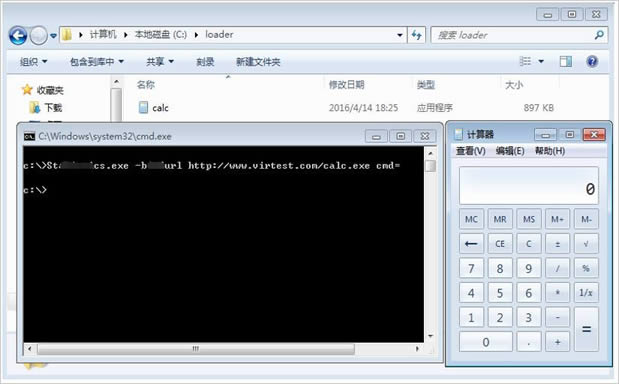Open Explorer help question mark icon
The width and height of the screenshot is (619, 384).
tap(592, 61)
